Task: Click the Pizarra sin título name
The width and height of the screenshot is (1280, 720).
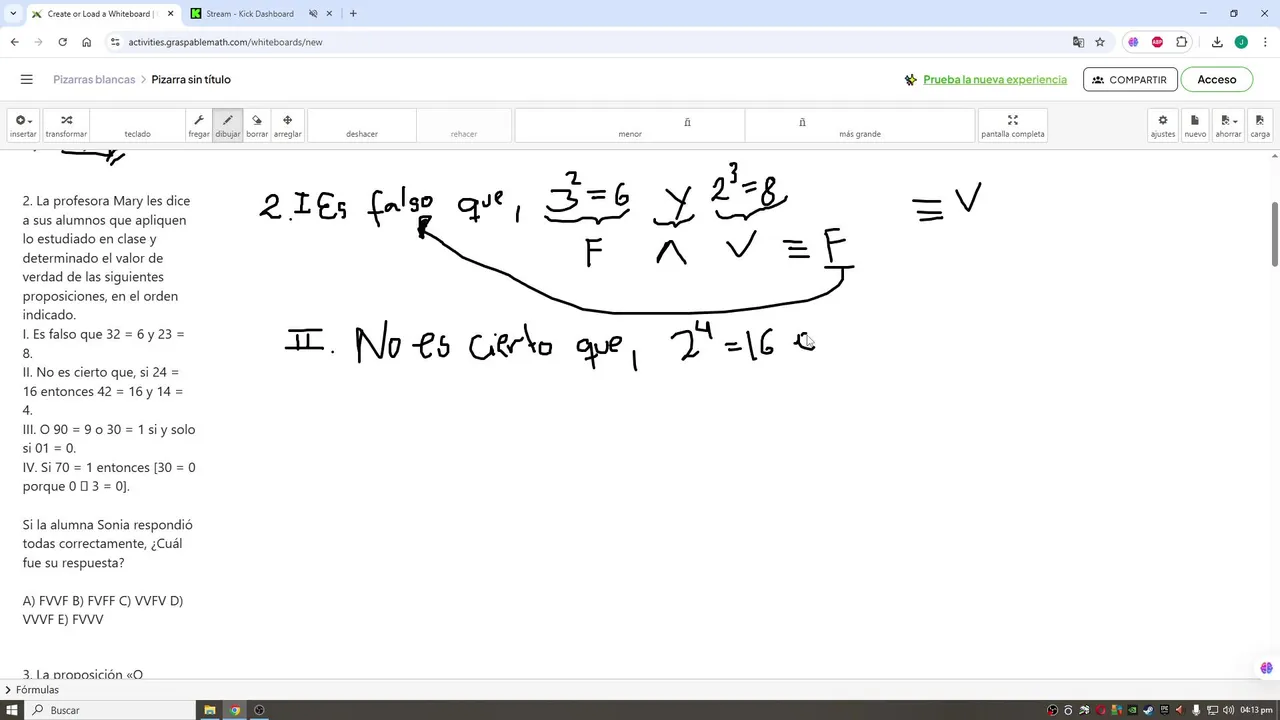Action: (x=191, y=79)
